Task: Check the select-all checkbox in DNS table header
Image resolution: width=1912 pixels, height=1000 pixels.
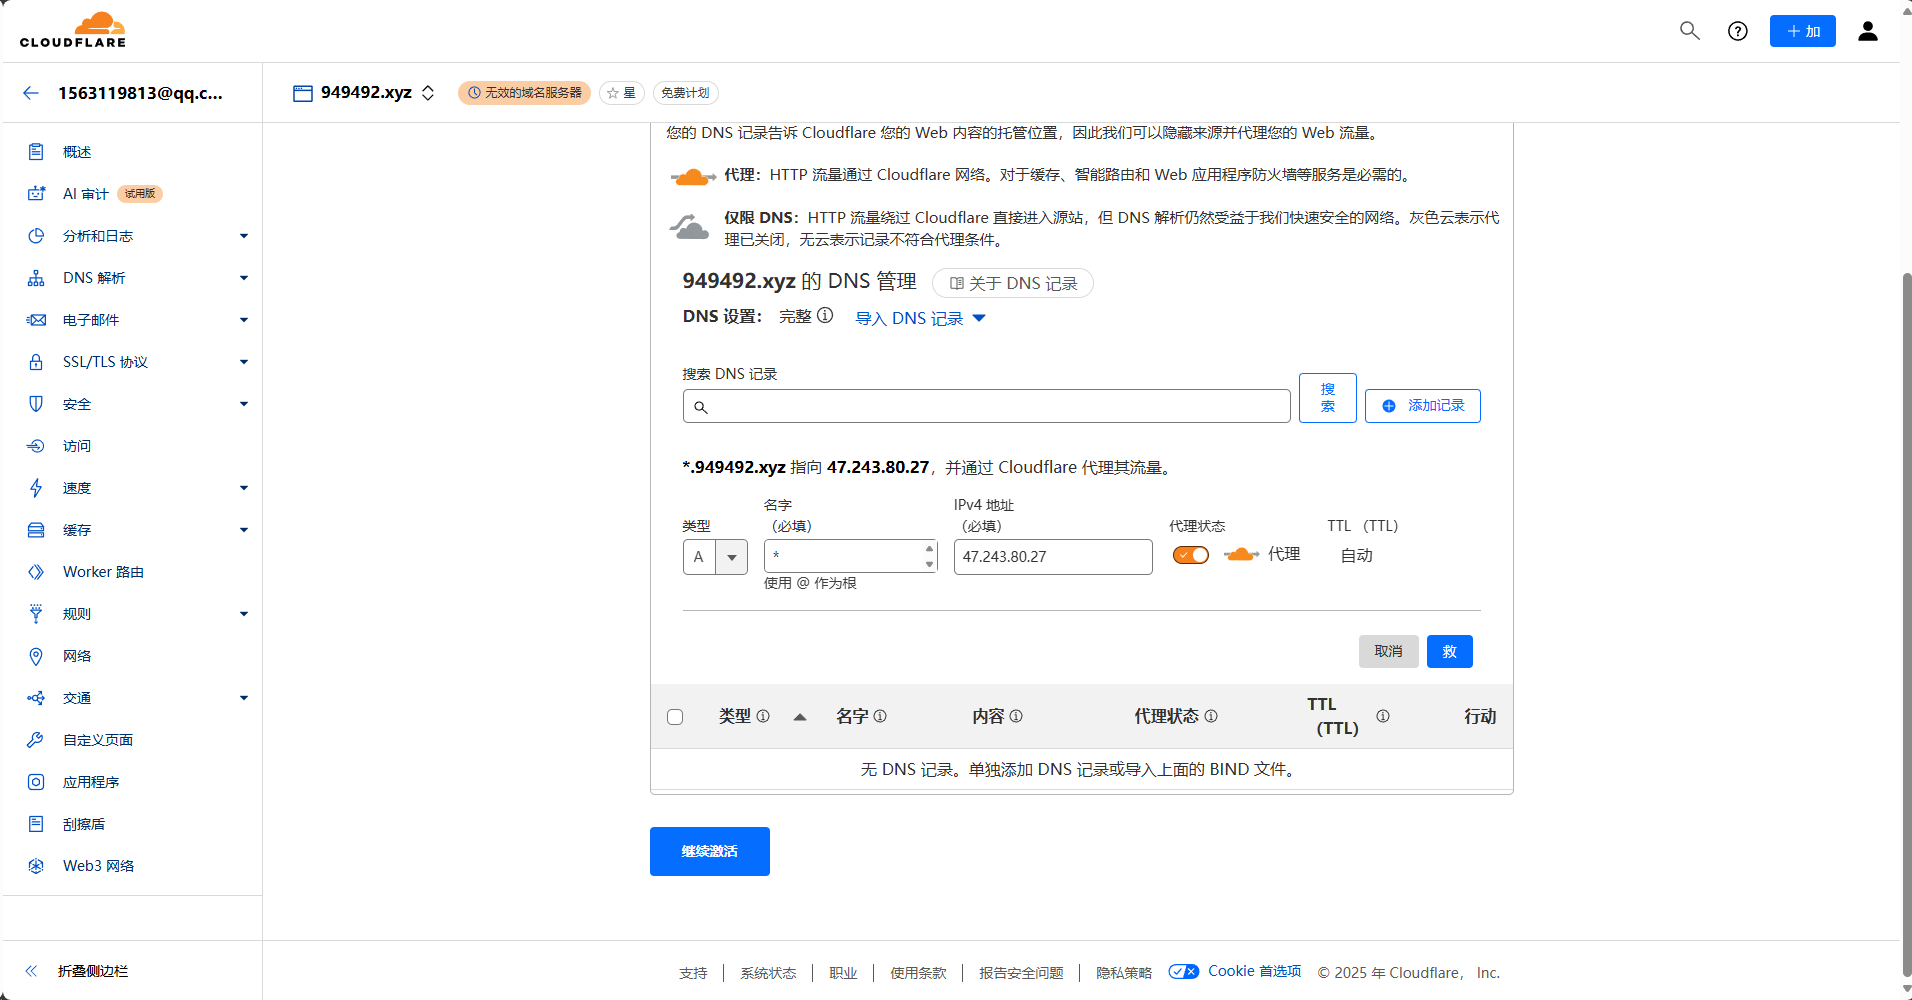Action: (675, 717)
